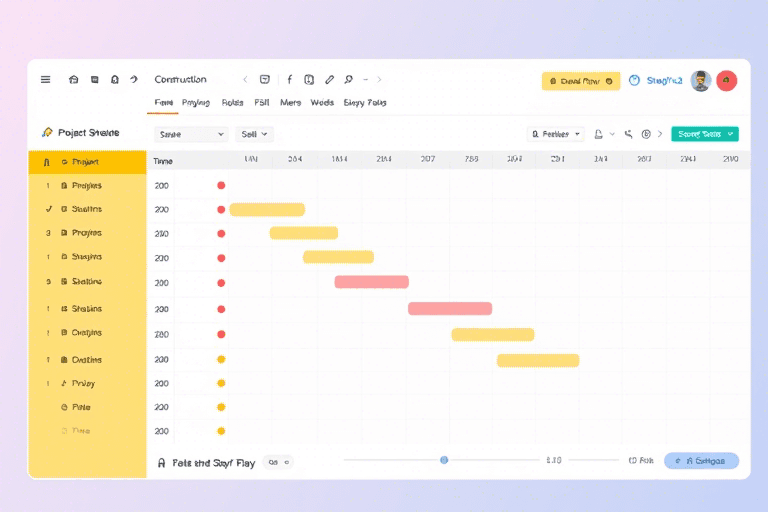Open the second small dropdown in filter bar
This screenshot has height=512, width=768.
pyautogui.click(x=255, y=134)
